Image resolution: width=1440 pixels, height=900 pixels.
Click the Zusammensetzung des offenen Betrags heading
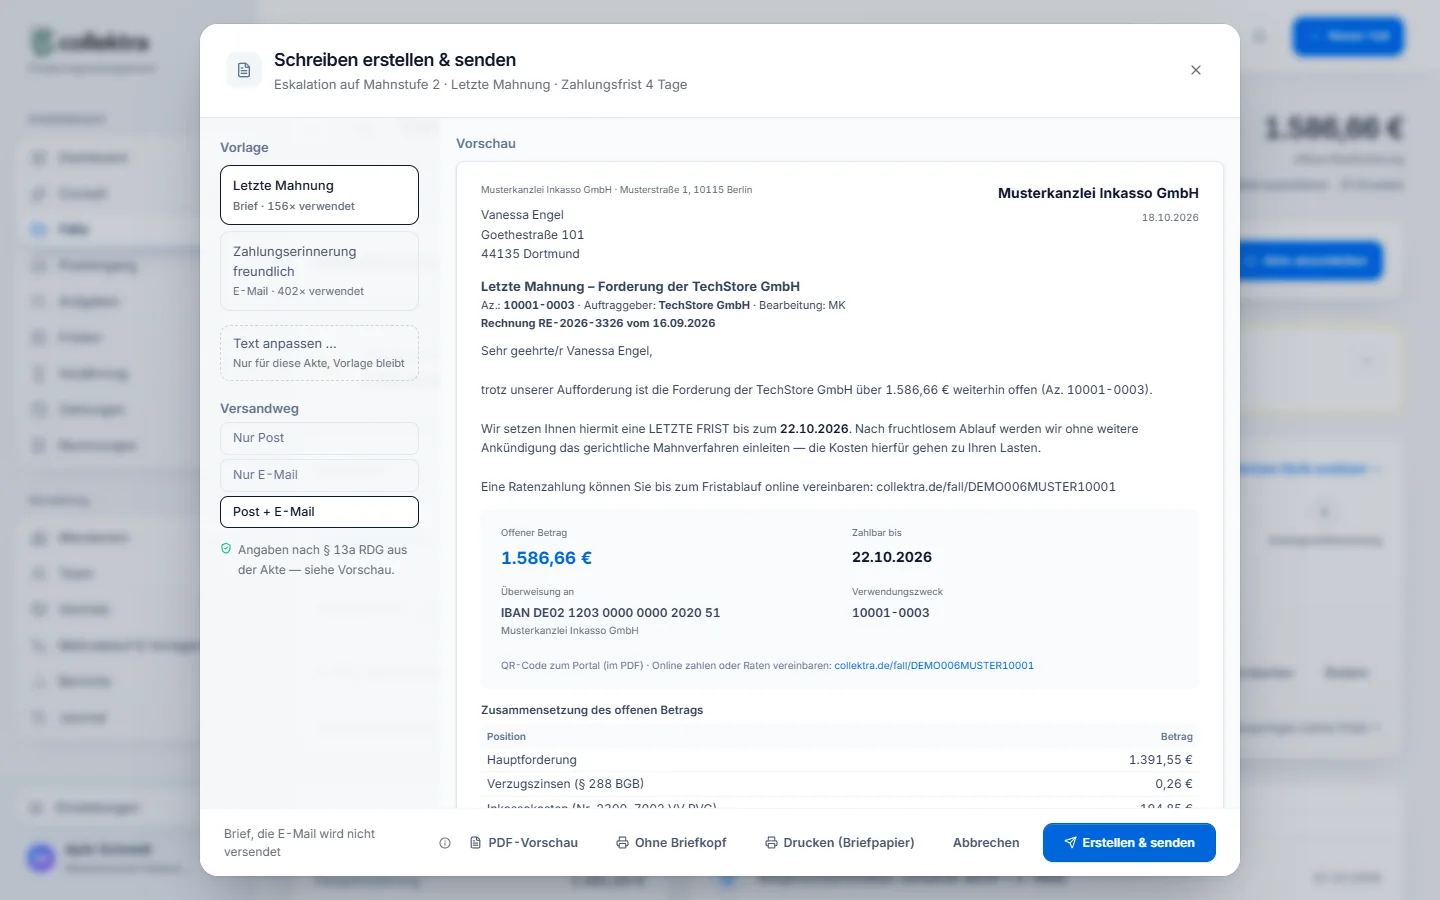[x=592, y=710]
